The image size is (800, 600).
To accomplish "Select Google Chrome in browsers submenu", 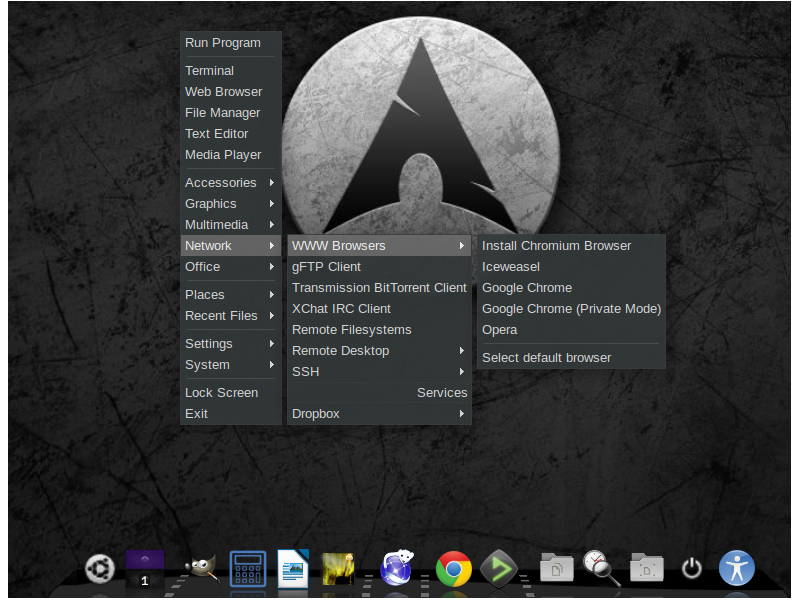I will 571,287.
